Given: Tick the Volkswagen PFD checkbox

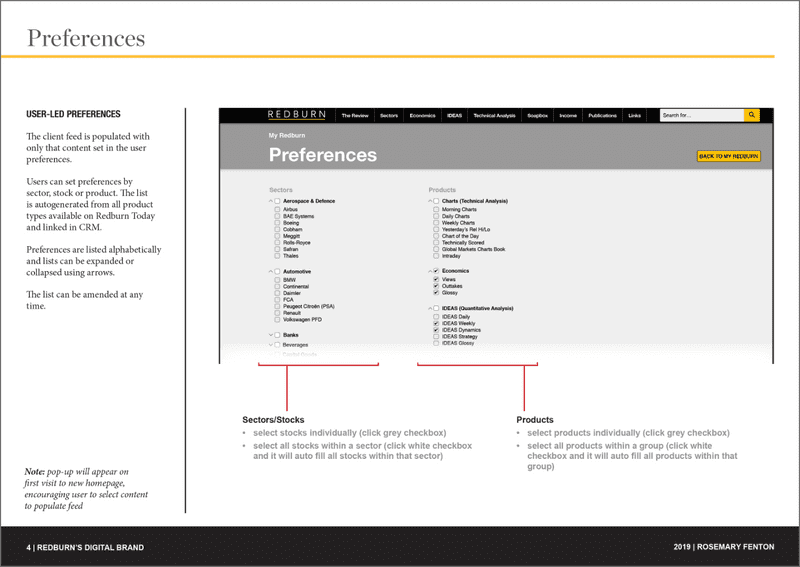Looking at the screenshot, I should click(278, 319).
